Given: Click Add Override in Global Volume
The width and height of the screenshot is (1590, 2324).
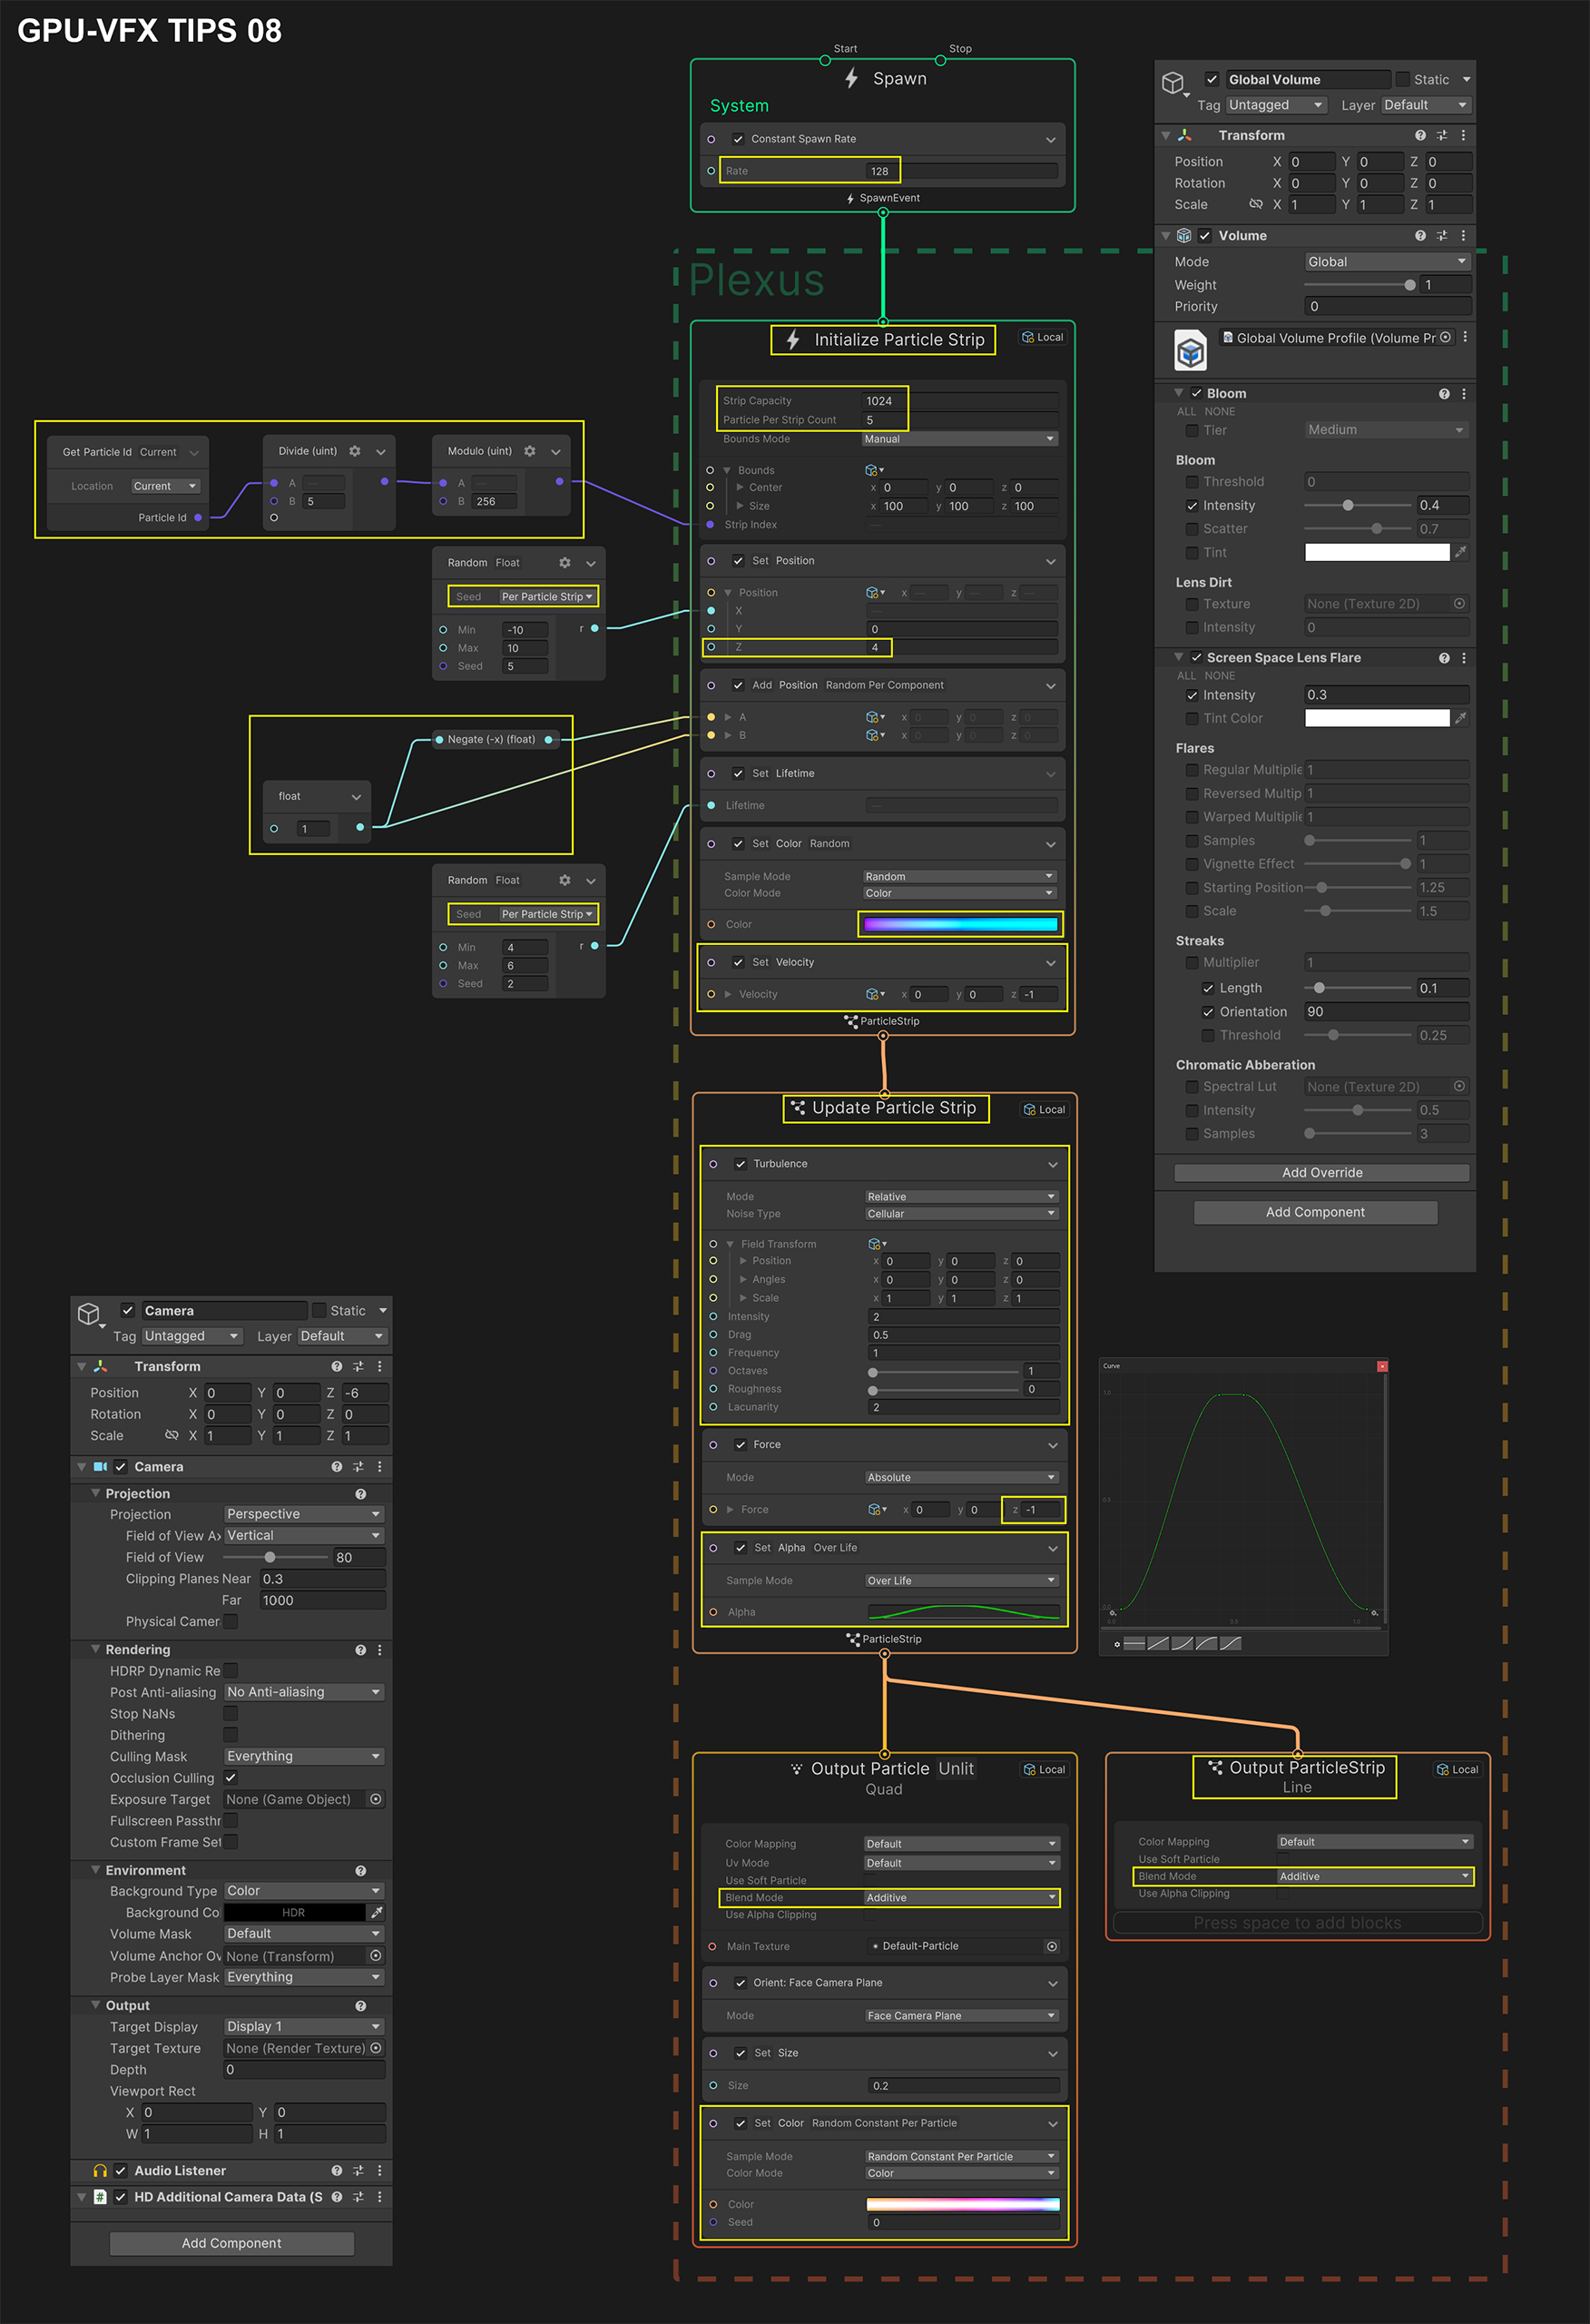Looking at the screenshot, I should pos(1322,1173).
